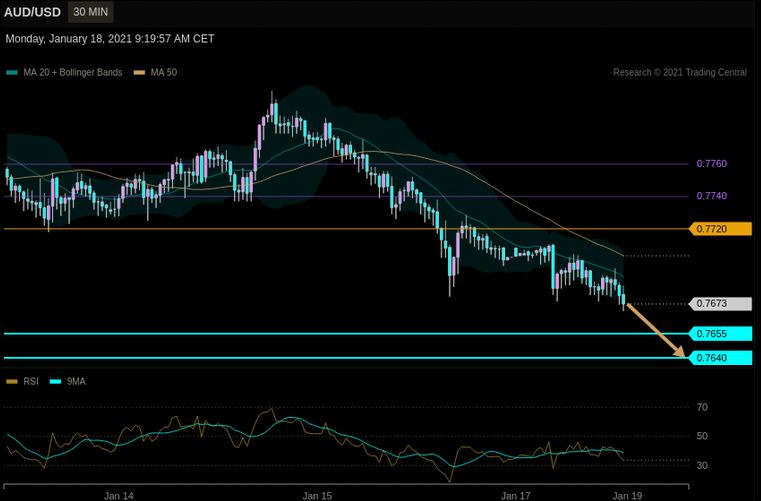Viewport: 761px width, 501px height.
Task: Select the 0.7655 support price tag
Action: point(720,334)
